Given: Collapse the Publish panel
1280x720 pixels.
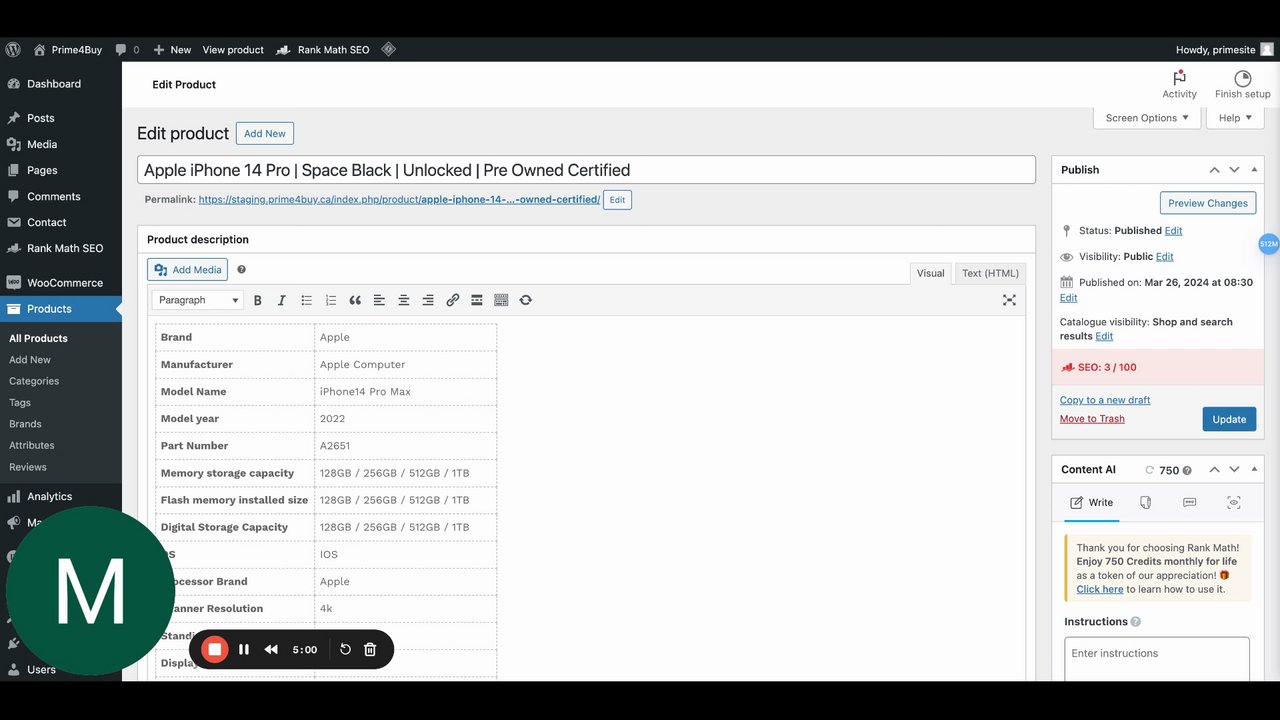Looking at the screenshot, I should click(x=1254, y=170).
